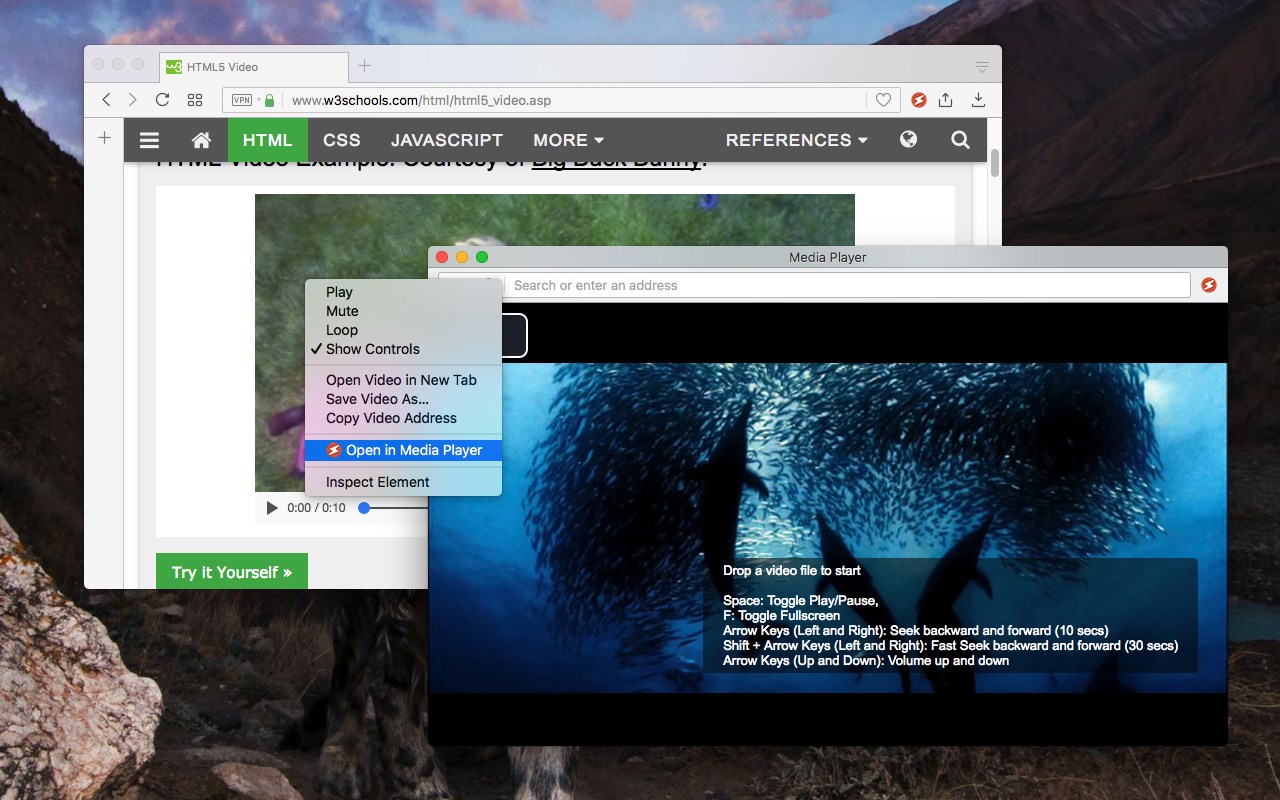This screenshot has height=800, width=1280.
Task: Select the HTML5 Video tab
Action: coord(253,67)
